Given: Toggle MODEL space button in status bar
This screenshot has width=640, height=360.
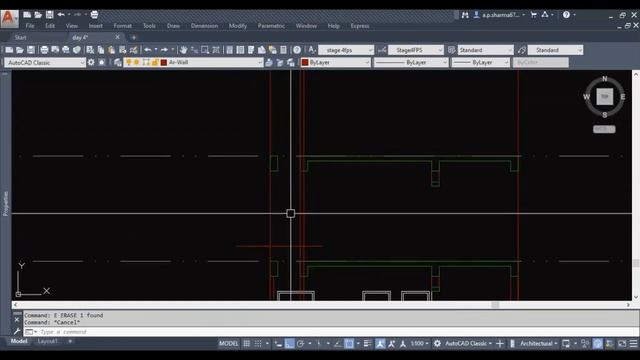Looking at the screenshot, I should 229,344.
